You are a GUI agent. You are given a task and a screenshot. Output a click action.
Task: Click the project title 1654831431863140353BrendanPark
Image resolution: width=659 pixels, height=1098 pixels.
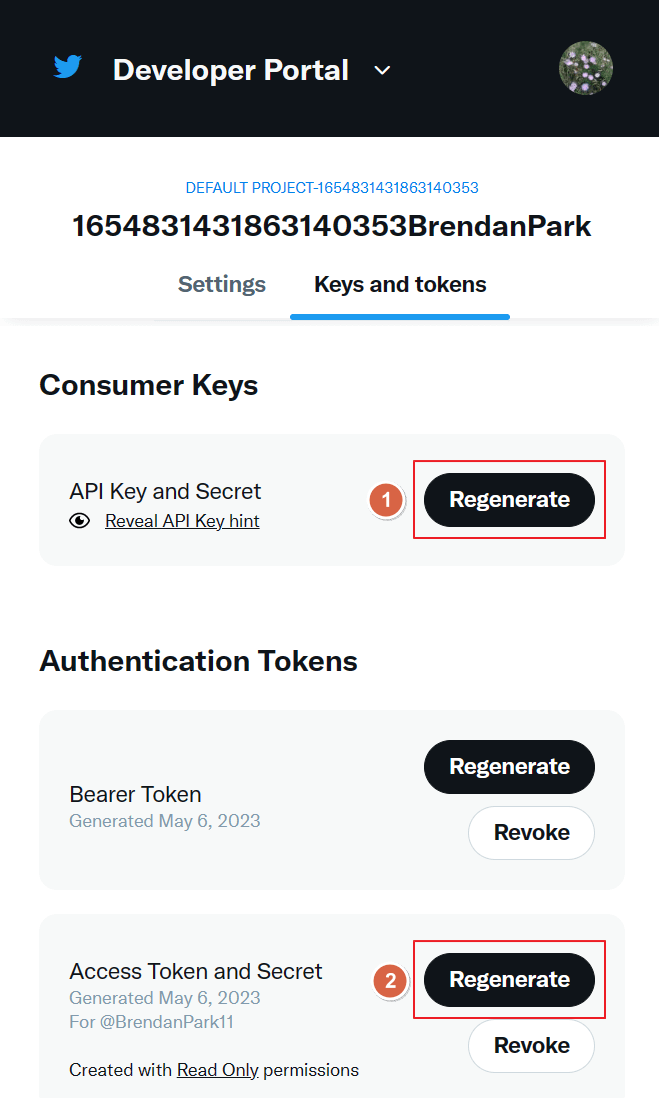tap(330, 226)
